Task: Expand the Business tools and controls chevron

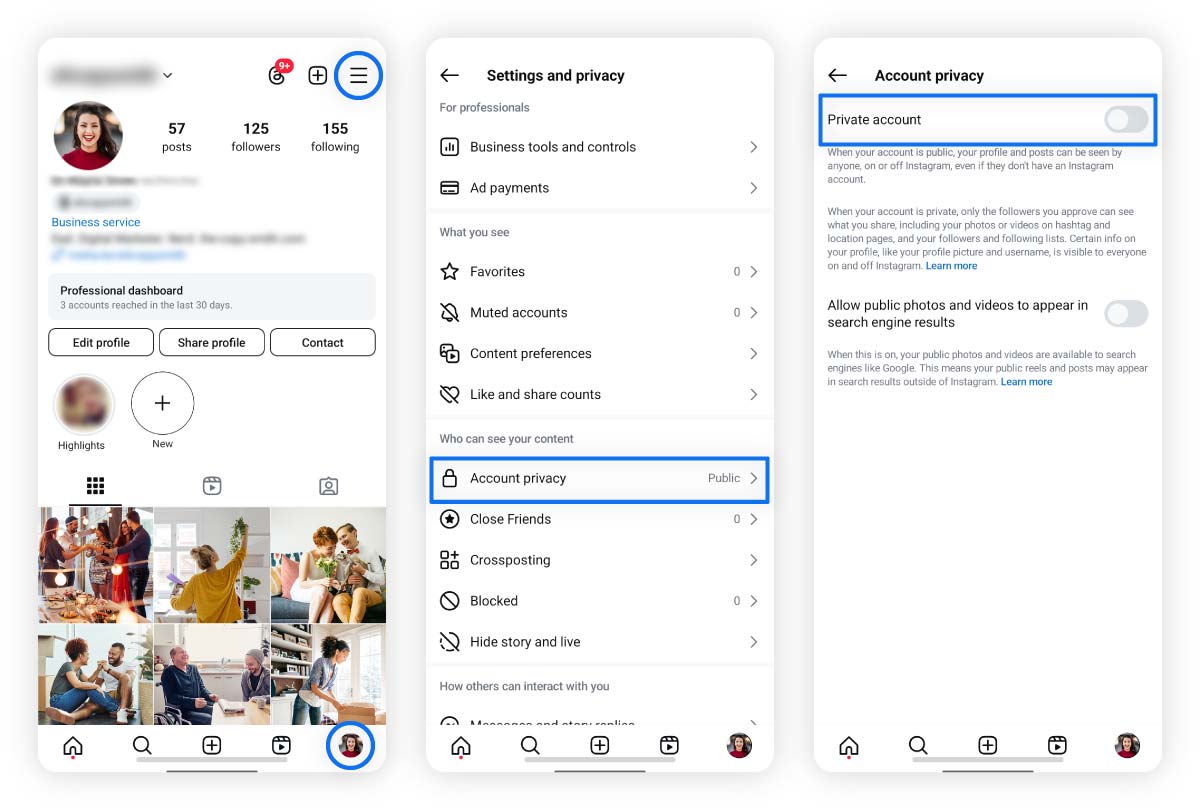Action: pyautogui.click(x=754, y=147)
